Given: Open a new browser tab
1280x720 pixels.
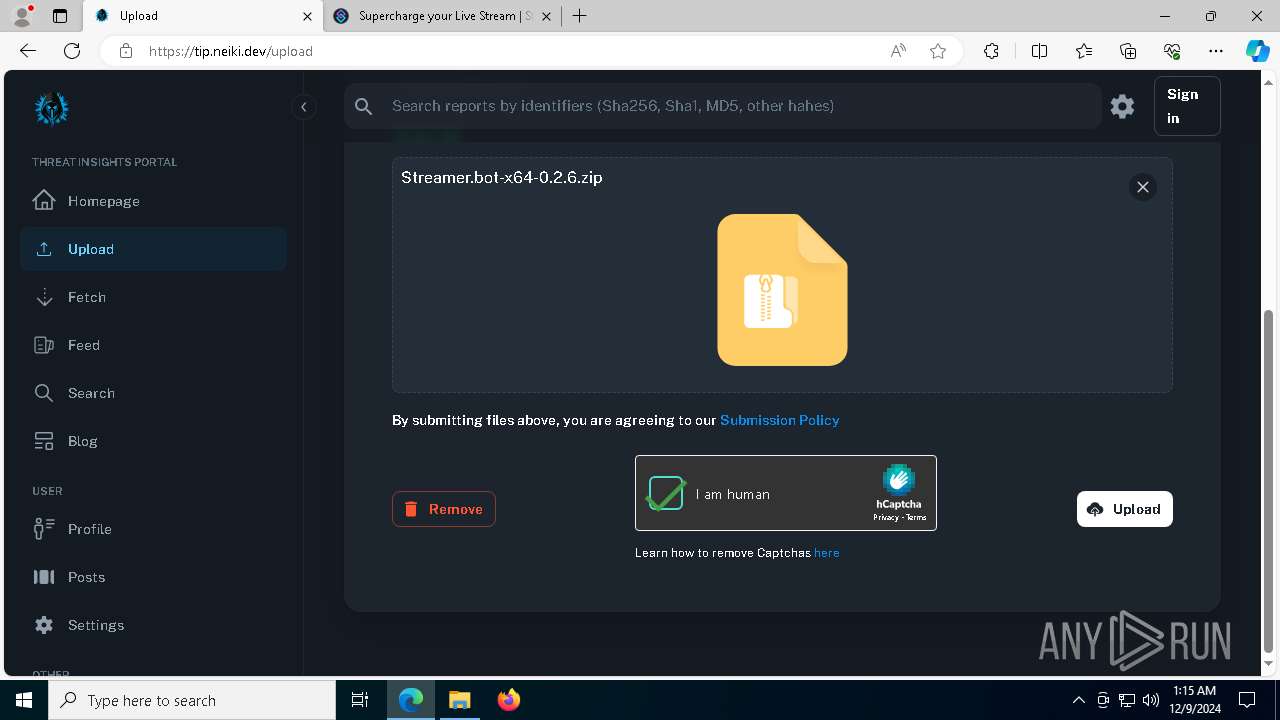Looking at the screenshot, I should (x=579, y=16).
